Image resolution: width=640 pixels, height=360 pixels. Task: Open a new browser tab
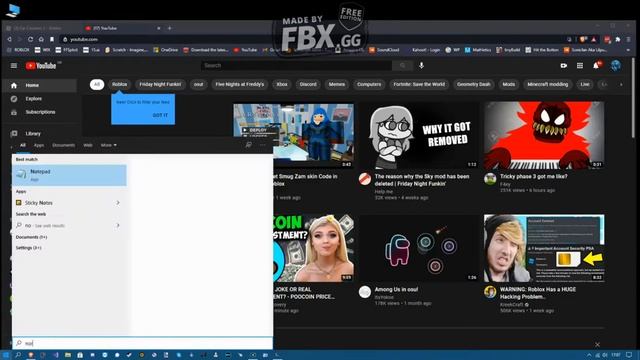click(169, 28)
